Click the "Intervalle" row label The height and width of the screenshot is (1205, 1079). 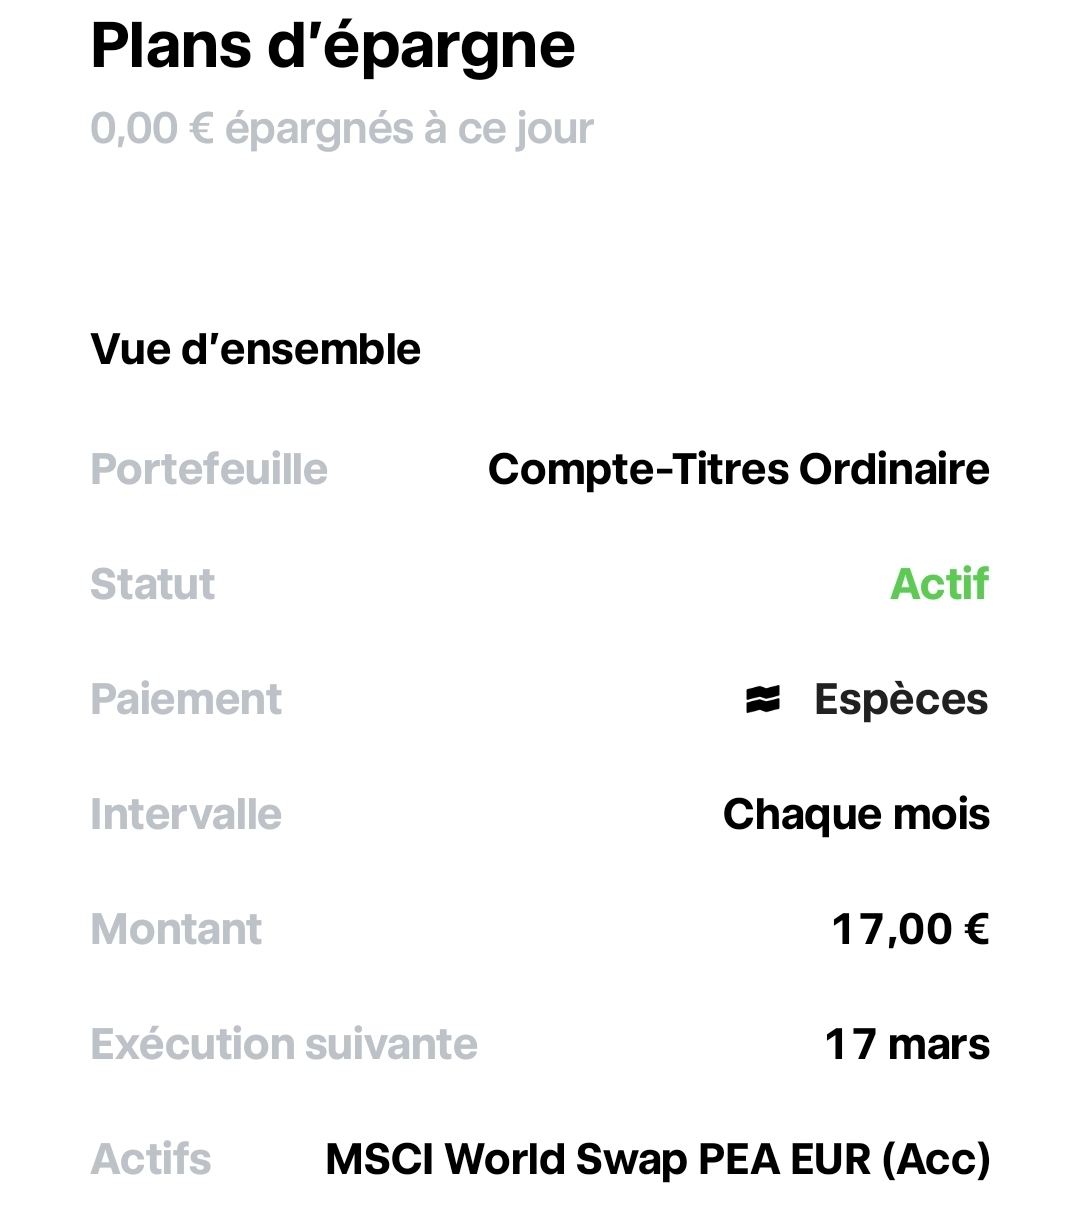[x=186, y=814]
